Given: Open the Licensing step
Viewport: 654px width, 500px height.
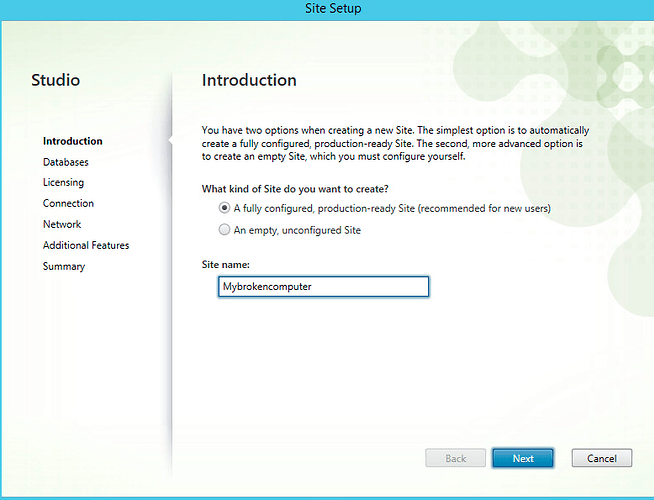Looking at the screenshot, I should pyautogui.click(x=63, y=183).
